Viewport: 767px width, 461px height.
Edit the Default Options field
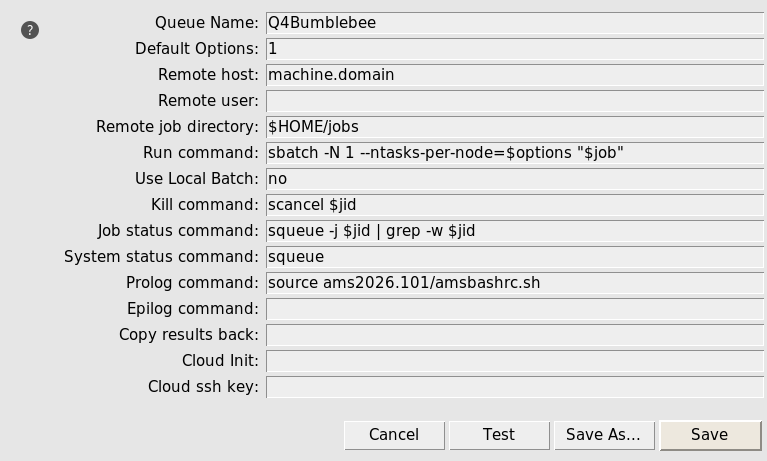pyautogui.click(x=514, y=49)
